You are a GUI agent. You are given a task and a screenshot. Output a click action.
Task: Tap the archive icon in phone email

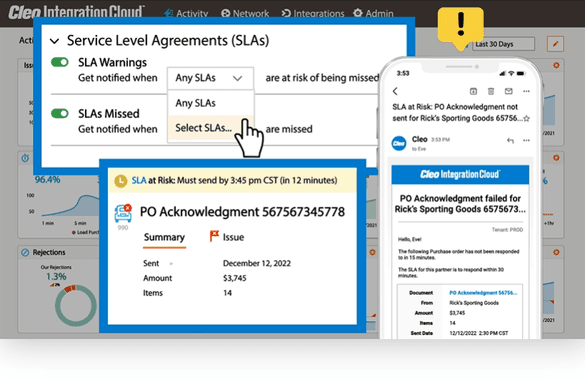pyautogui.click(x=473, y=91)
